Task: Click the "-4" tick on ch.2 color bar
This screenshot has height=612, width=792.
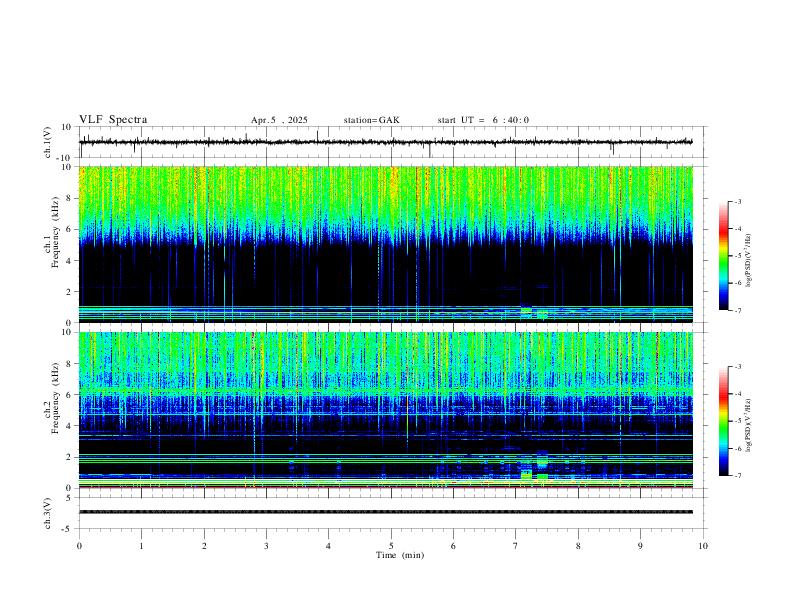Action: coord(737,394)
